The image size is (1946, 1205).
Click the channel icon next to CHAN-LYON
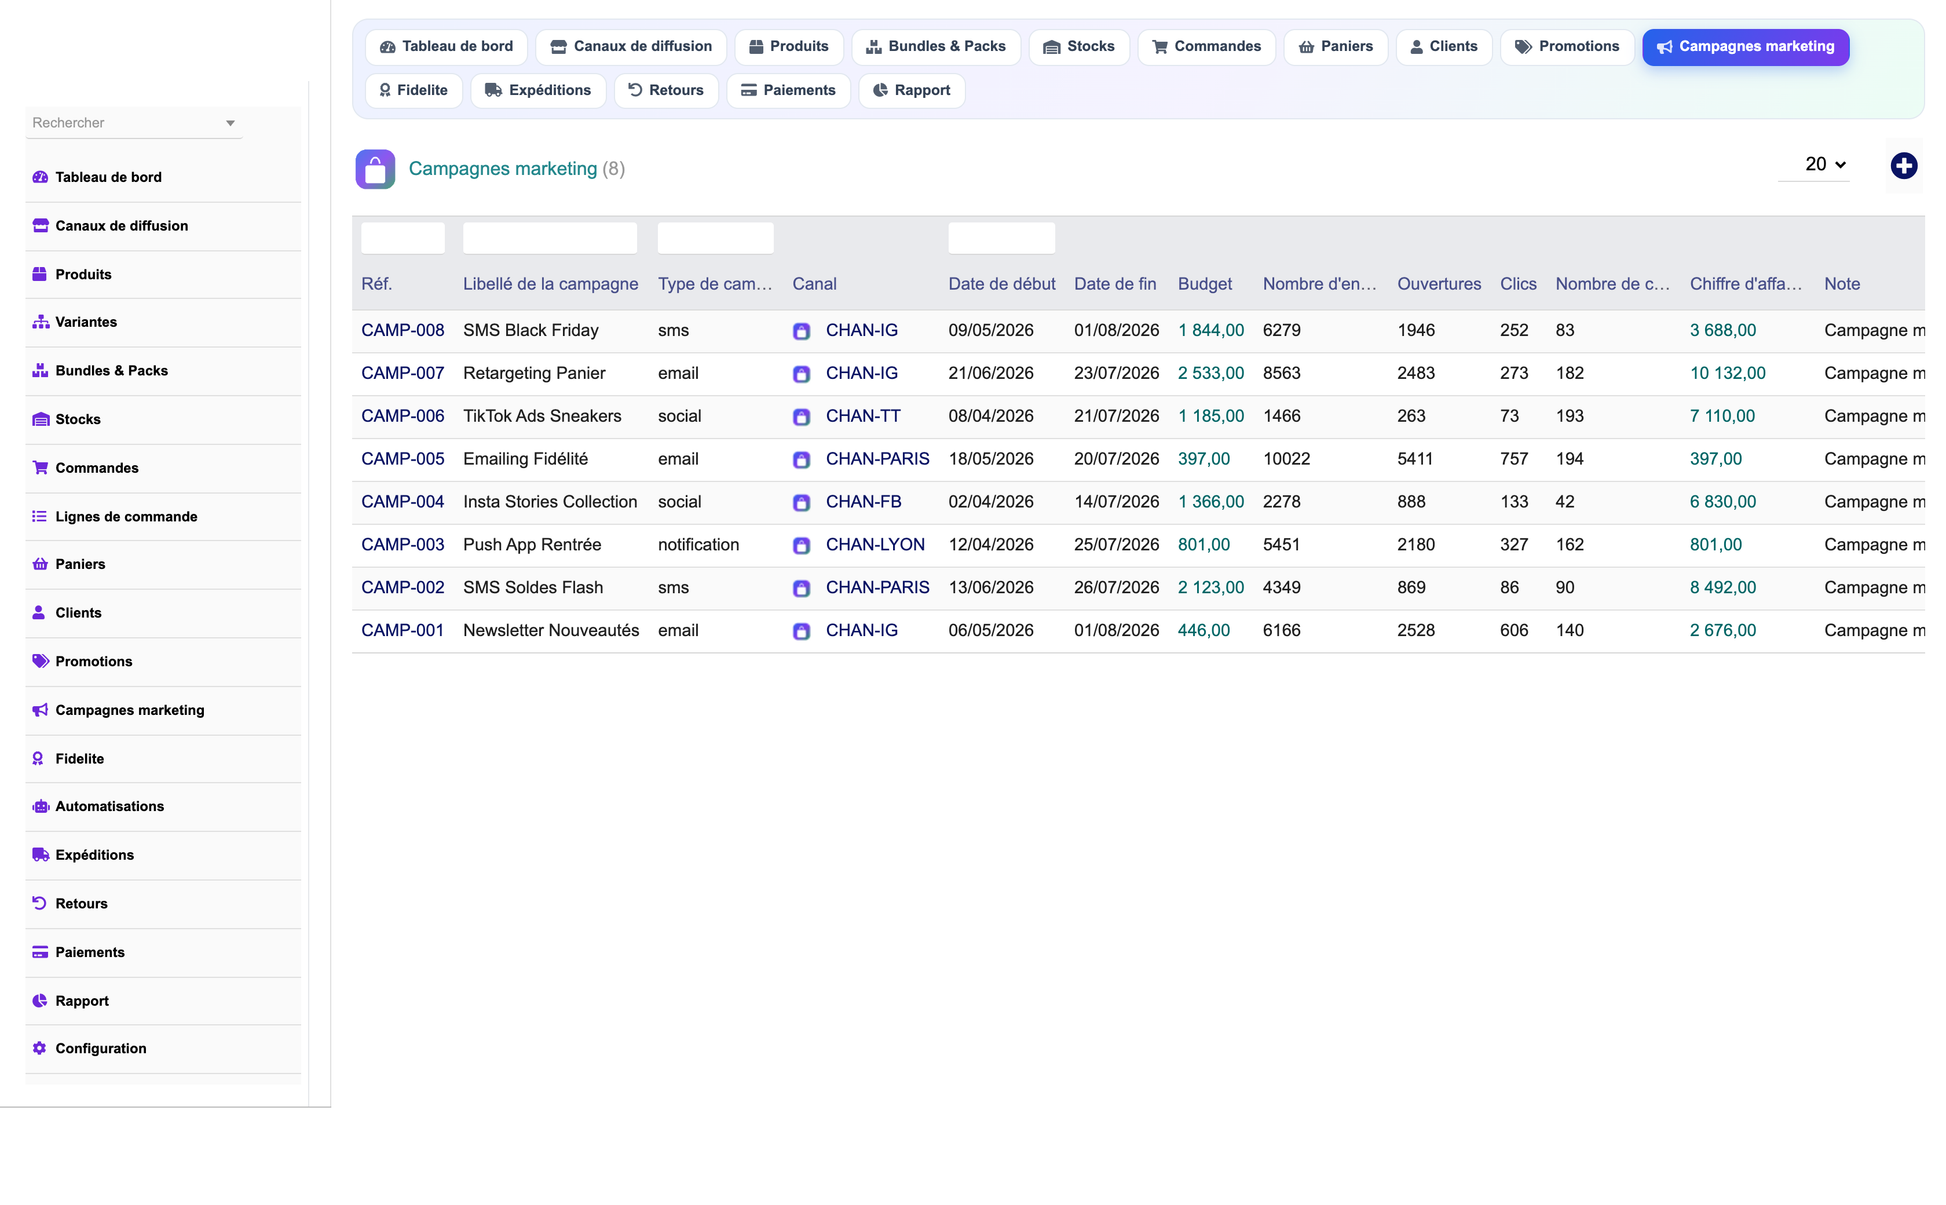[801, 546]
